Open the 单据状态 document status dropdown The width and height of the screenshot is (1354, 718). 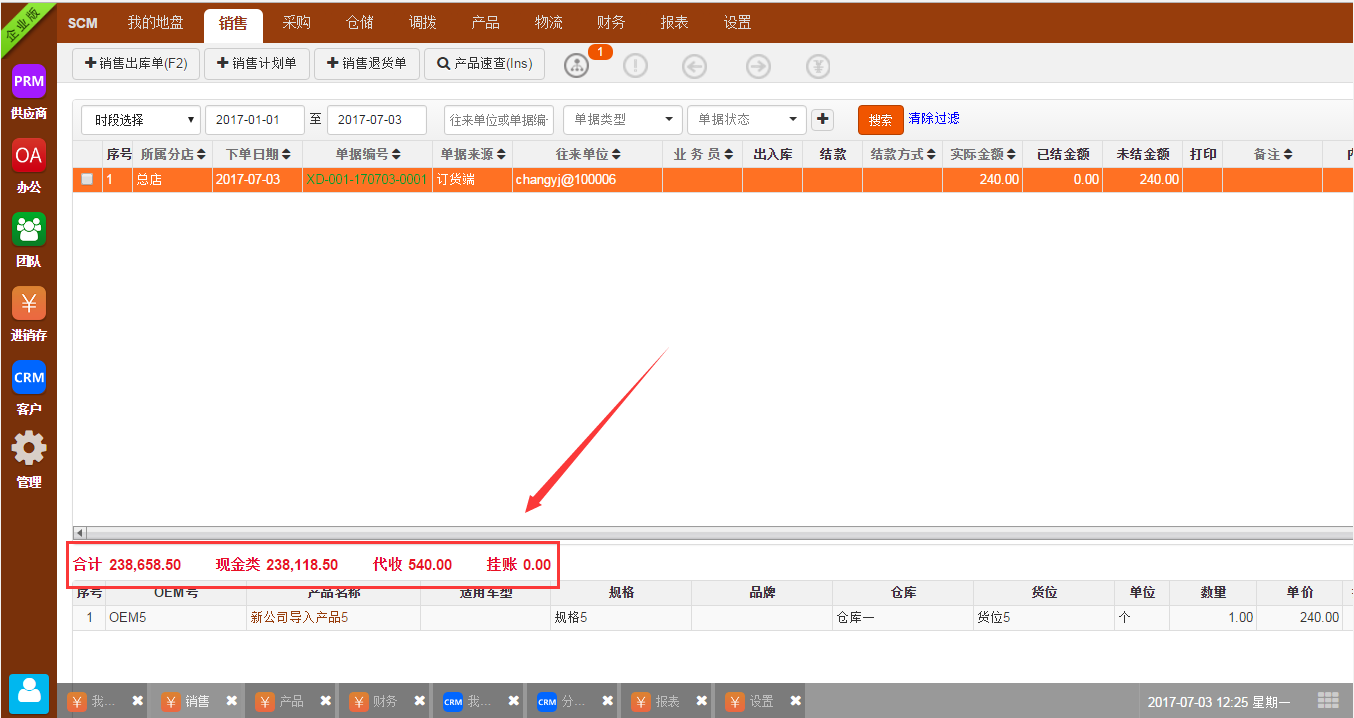pyautogui.click(x=746, y=120)
